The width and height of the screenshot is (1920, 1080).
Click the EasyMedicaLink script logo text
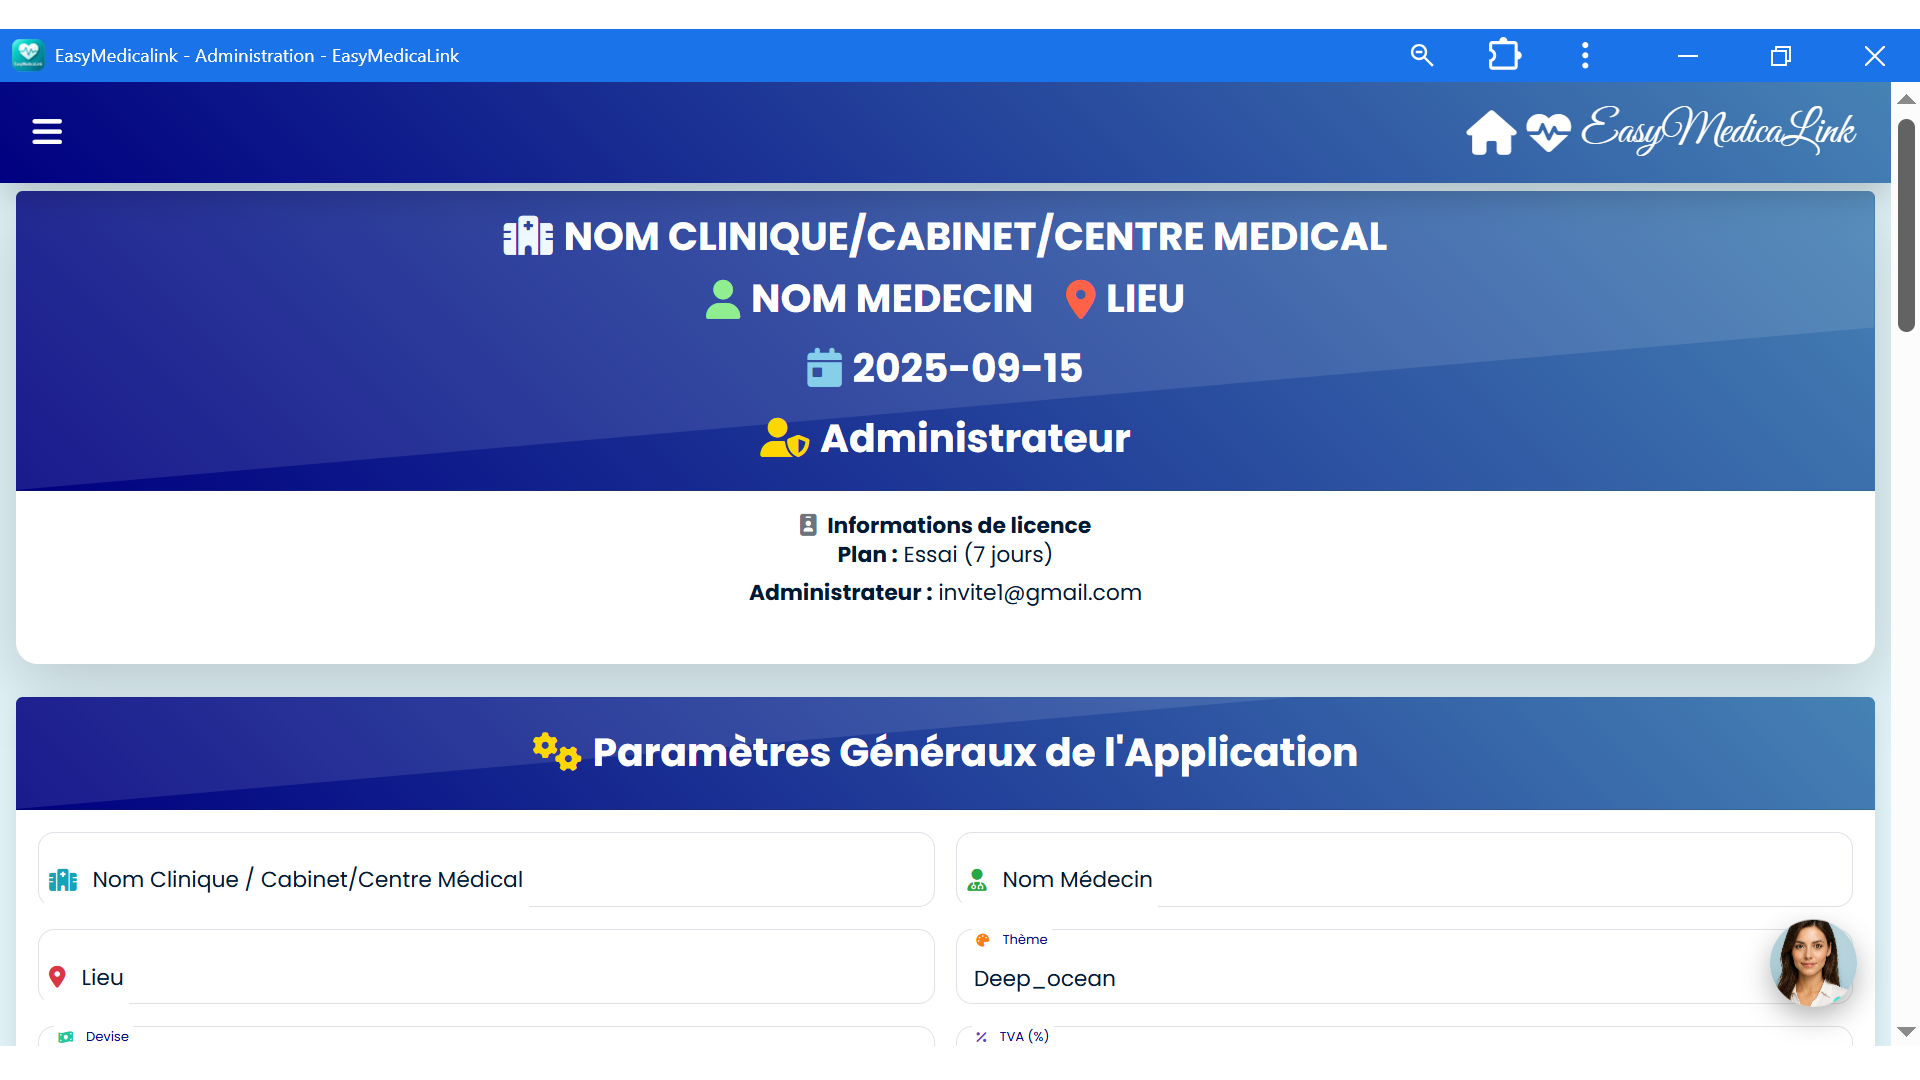[x=1718, y=130]
